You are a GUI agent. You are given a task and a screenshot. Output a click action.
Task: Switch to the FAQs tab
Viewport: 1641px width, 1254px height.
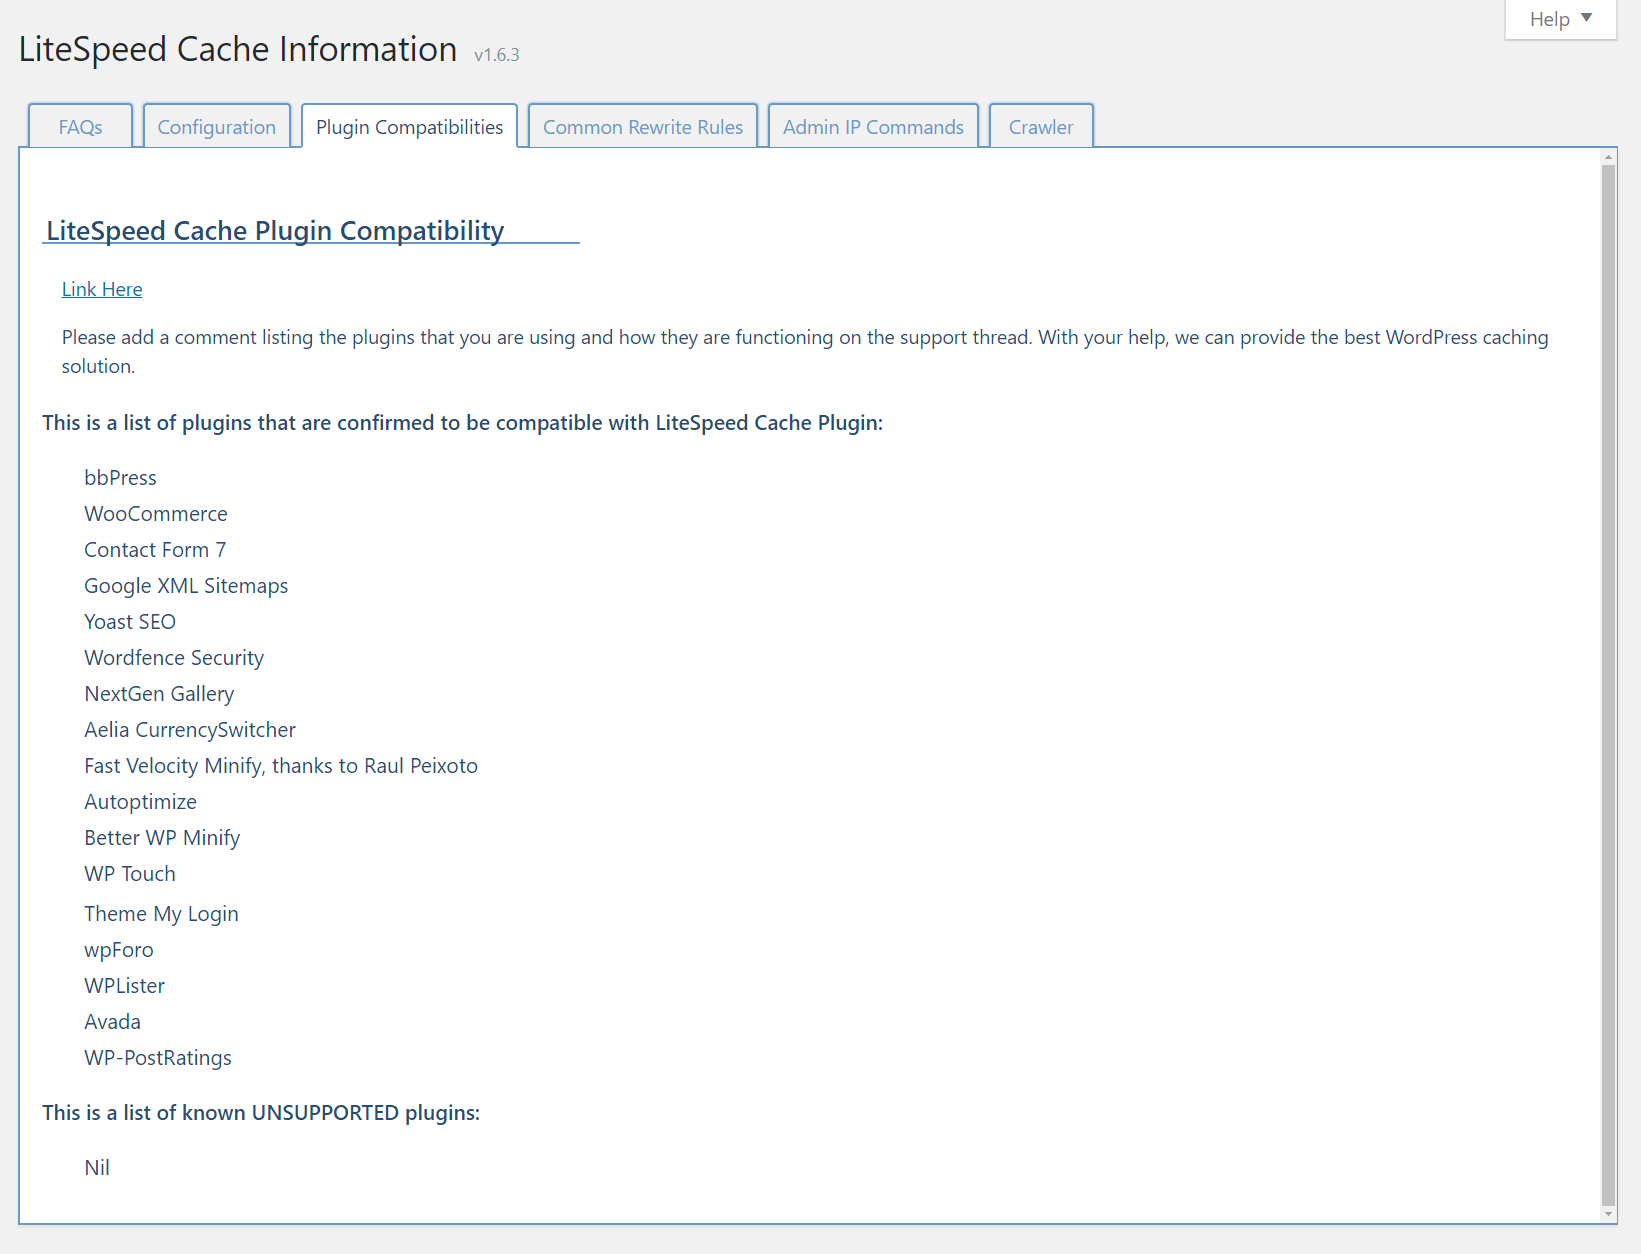(80, 127)
